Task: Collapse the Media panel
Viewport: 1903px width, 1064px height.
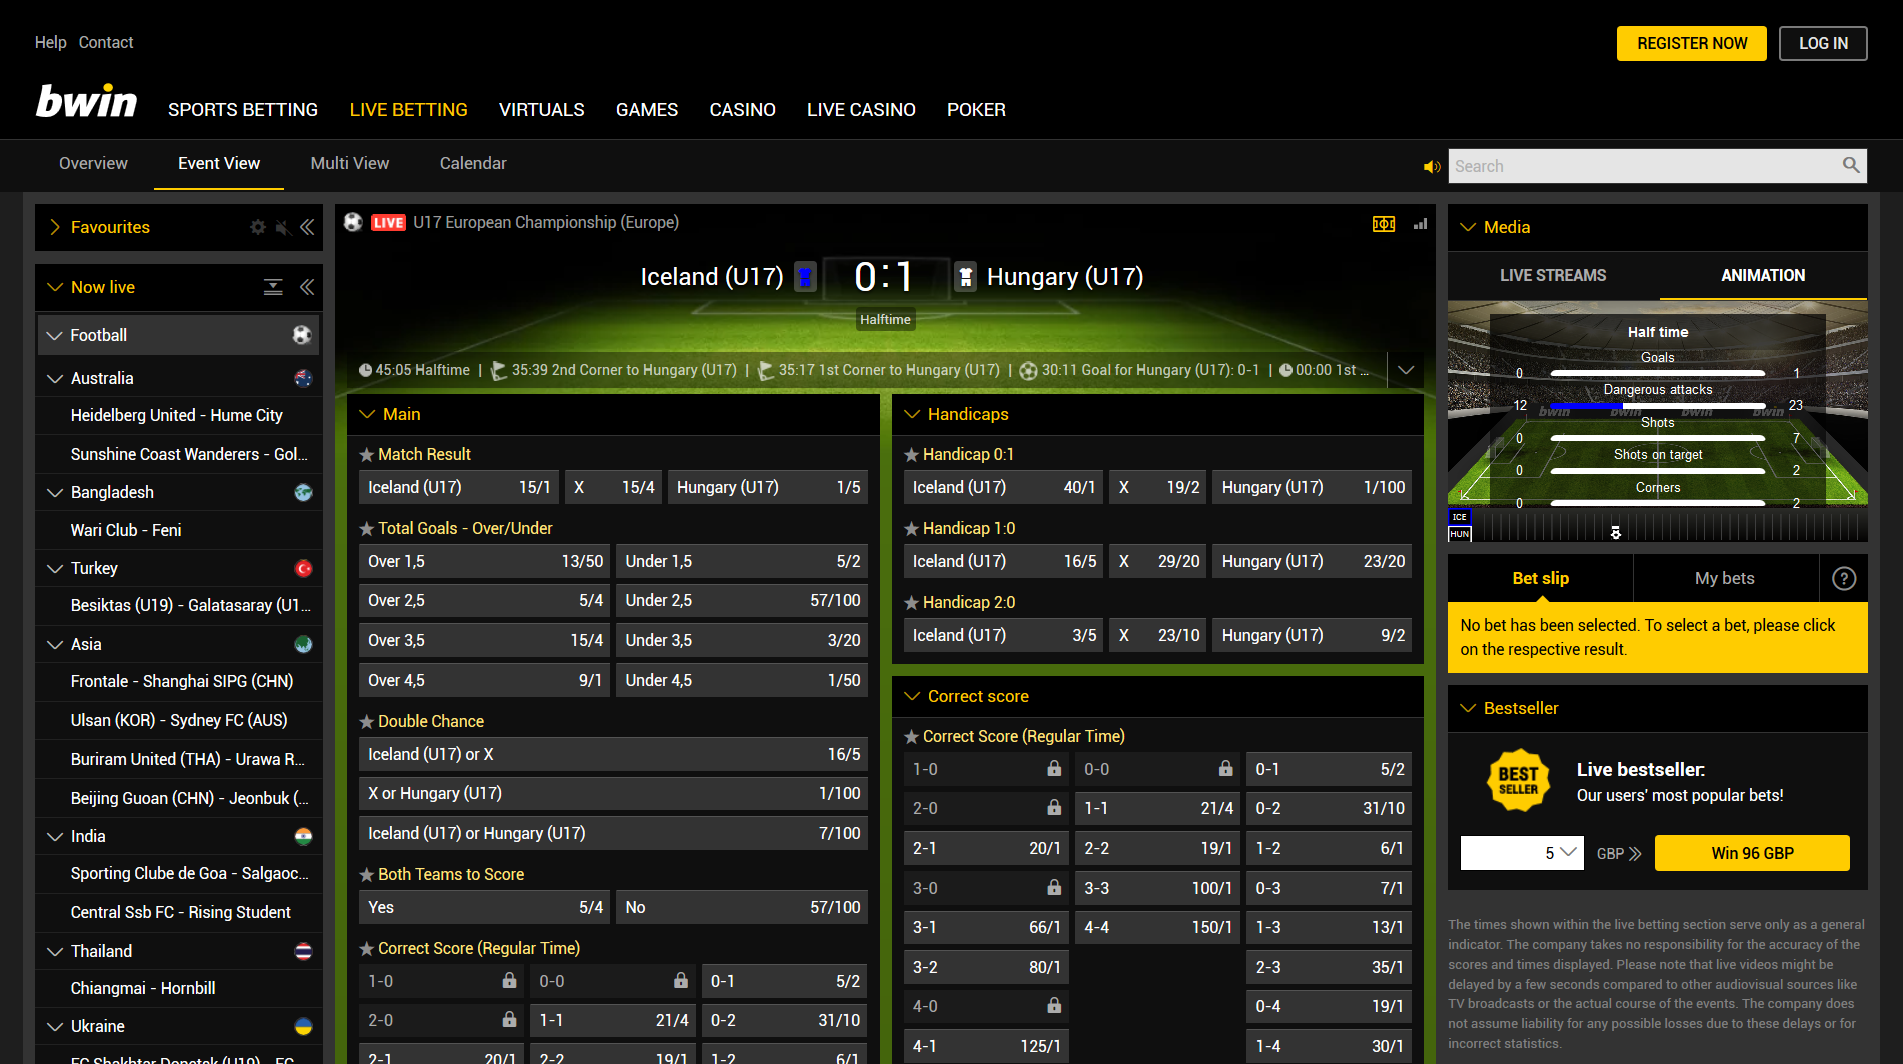Action: [1468, 227]
